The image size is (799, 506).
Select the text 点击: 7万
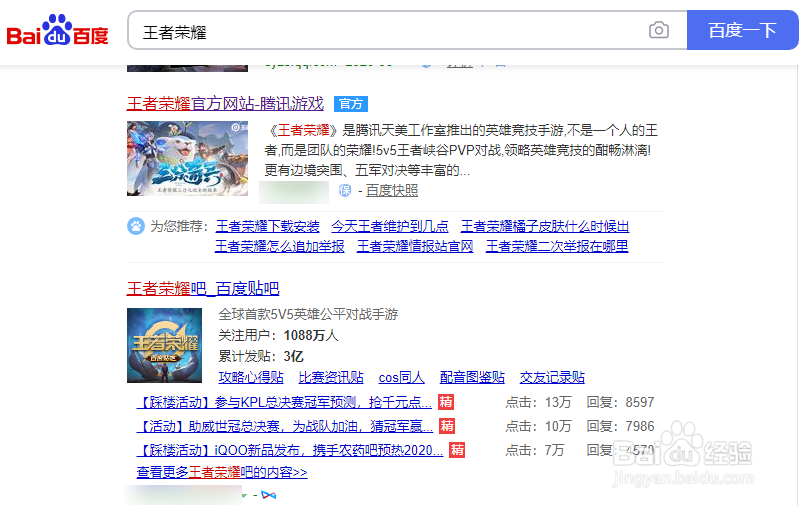(535, 450)
